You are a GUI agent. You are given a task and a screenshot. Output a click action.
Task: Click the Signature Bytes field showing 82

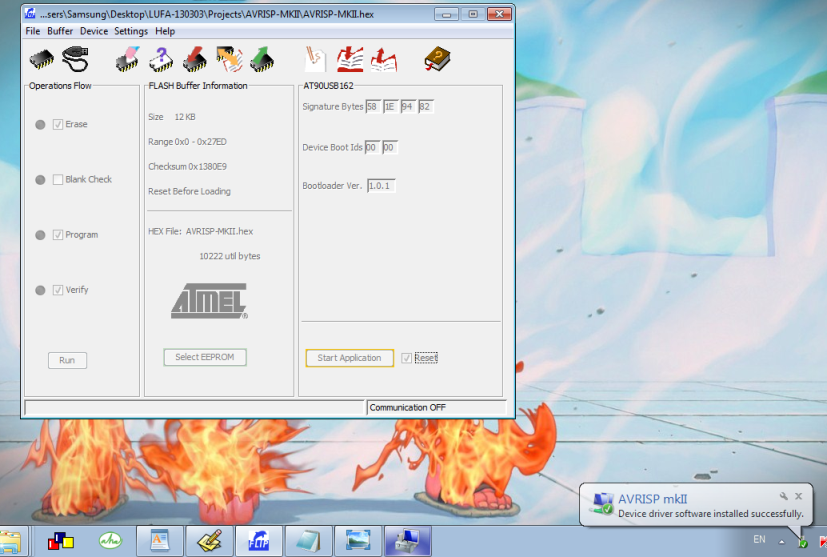pos(425,107)
